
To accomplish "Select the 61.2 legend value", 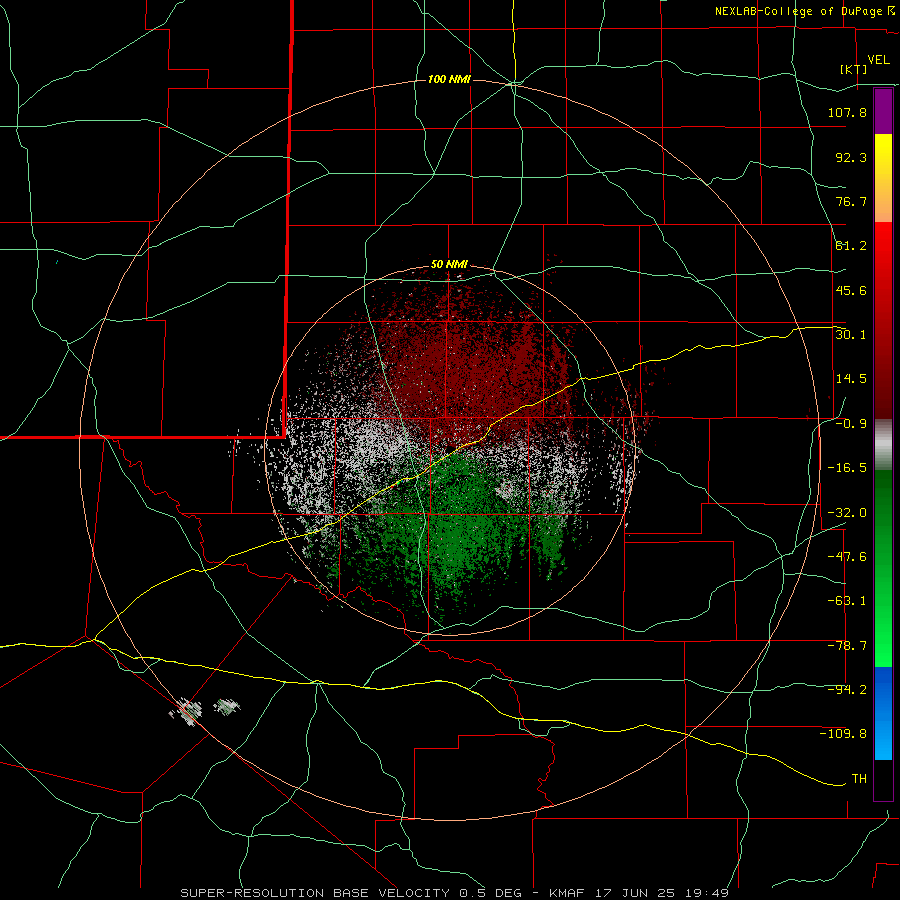I will pyautogui.click(x=851, y=246).
